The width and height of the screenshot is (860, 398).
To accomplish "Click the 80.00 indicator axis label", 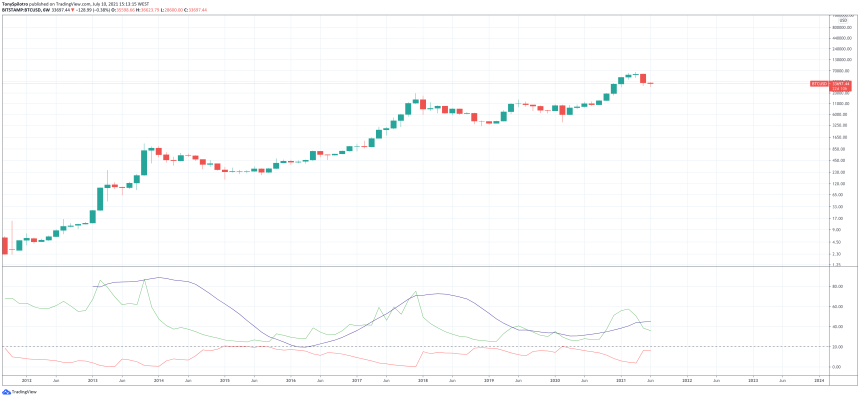I will [x=838, y=287].
